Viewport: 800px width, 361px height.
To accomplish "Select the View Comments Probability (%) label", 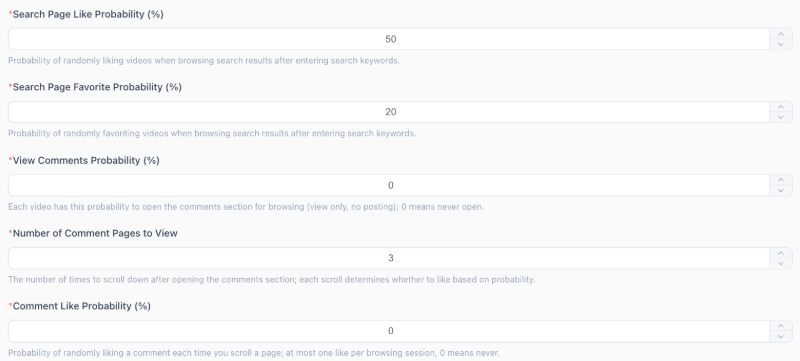I will [86, 161].
